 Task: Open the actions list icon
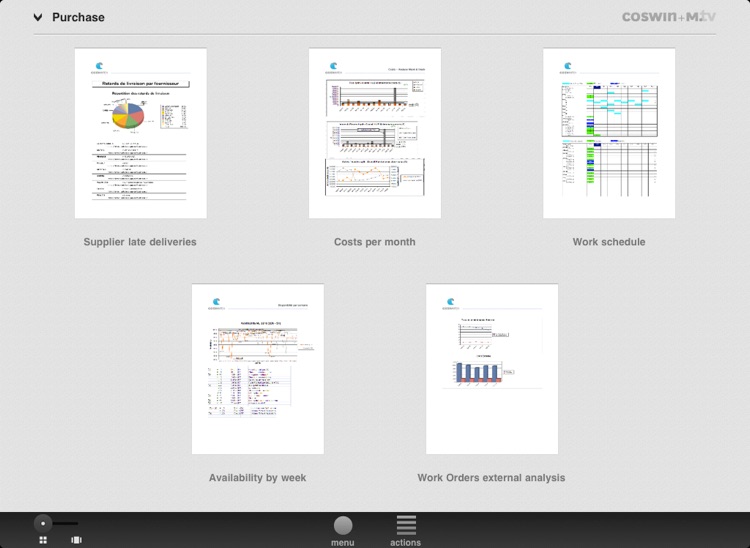tap(406, 526)
